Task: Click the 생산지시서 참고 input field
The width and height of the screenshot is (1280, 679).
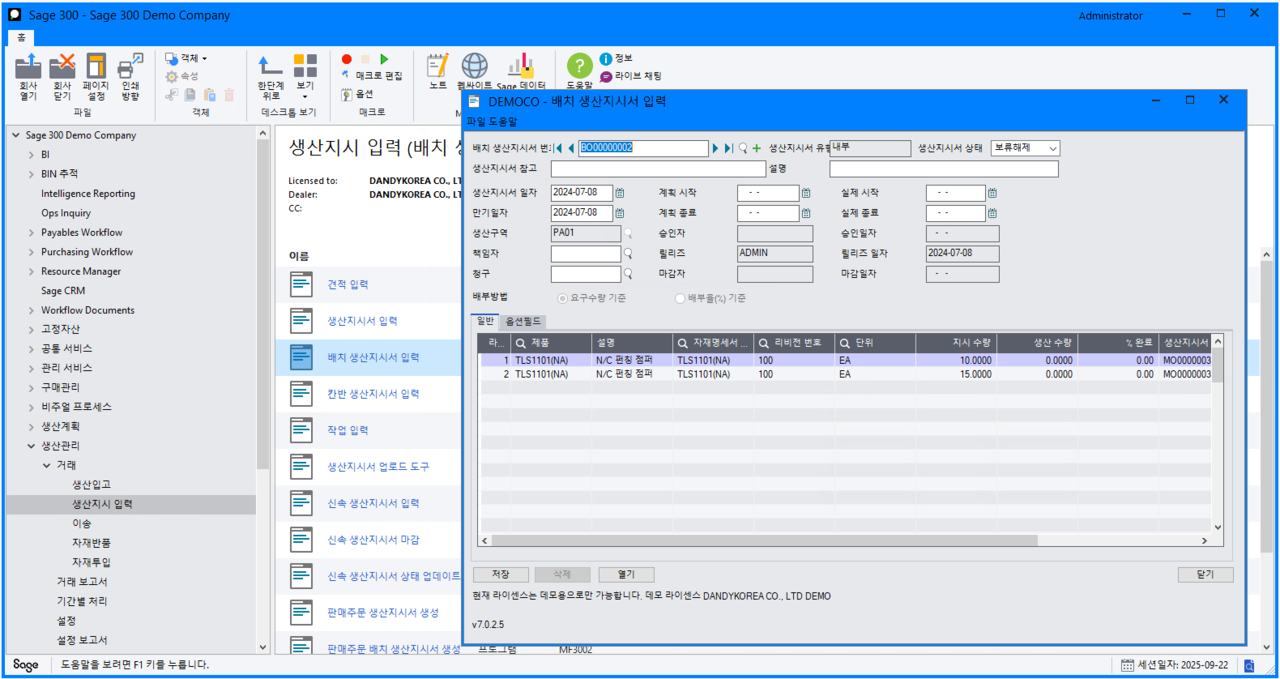Action: pyautogui.click(x=657, y=169)
